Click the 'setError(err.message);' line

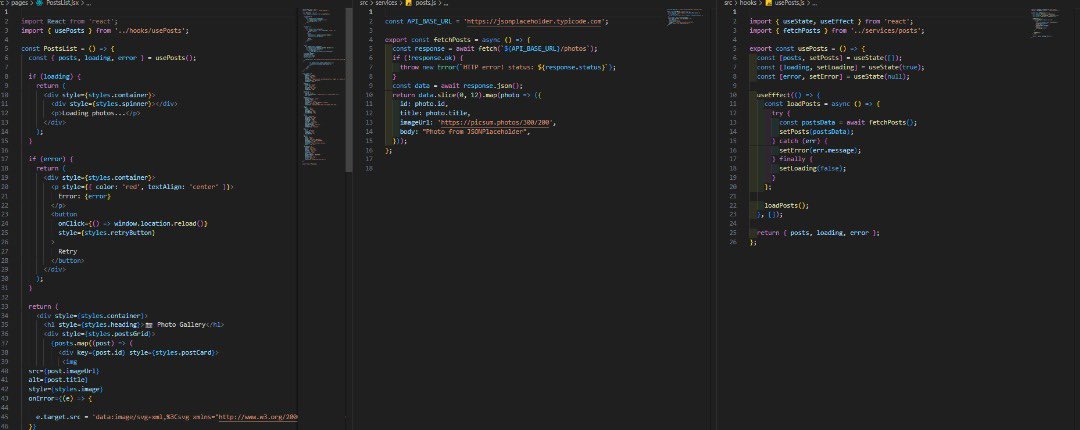click(820, 150)
